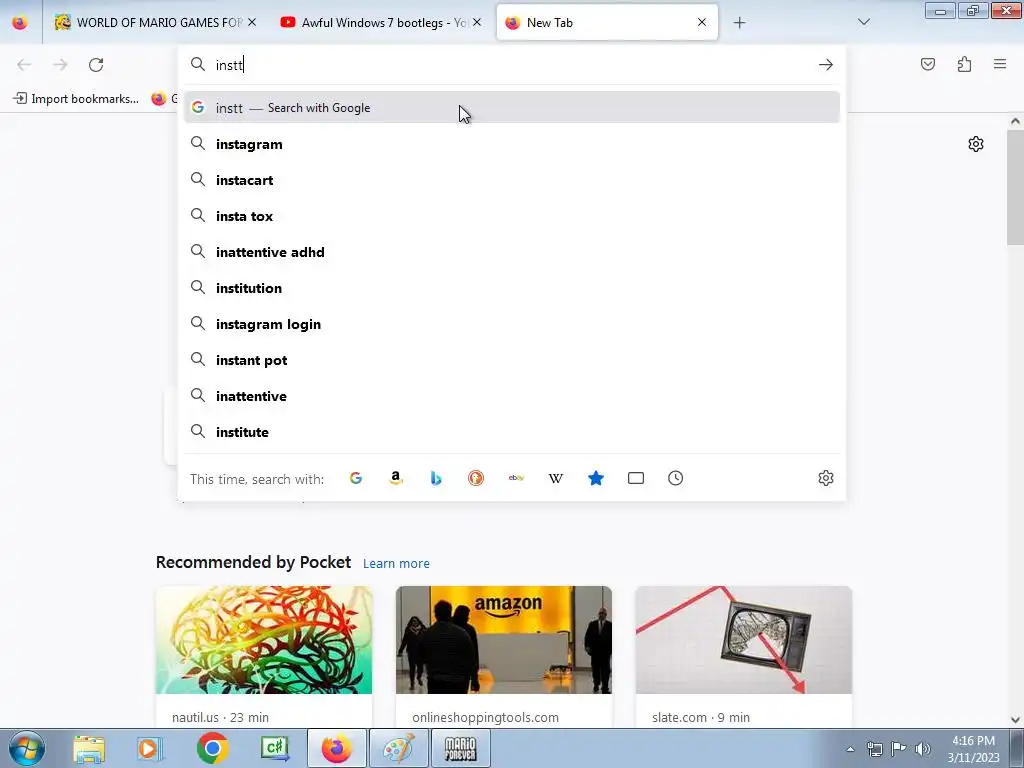Viewport: 1024px width, 768px height.
Task: Click the volume speaker tray icon
Action: coord(923,749)
